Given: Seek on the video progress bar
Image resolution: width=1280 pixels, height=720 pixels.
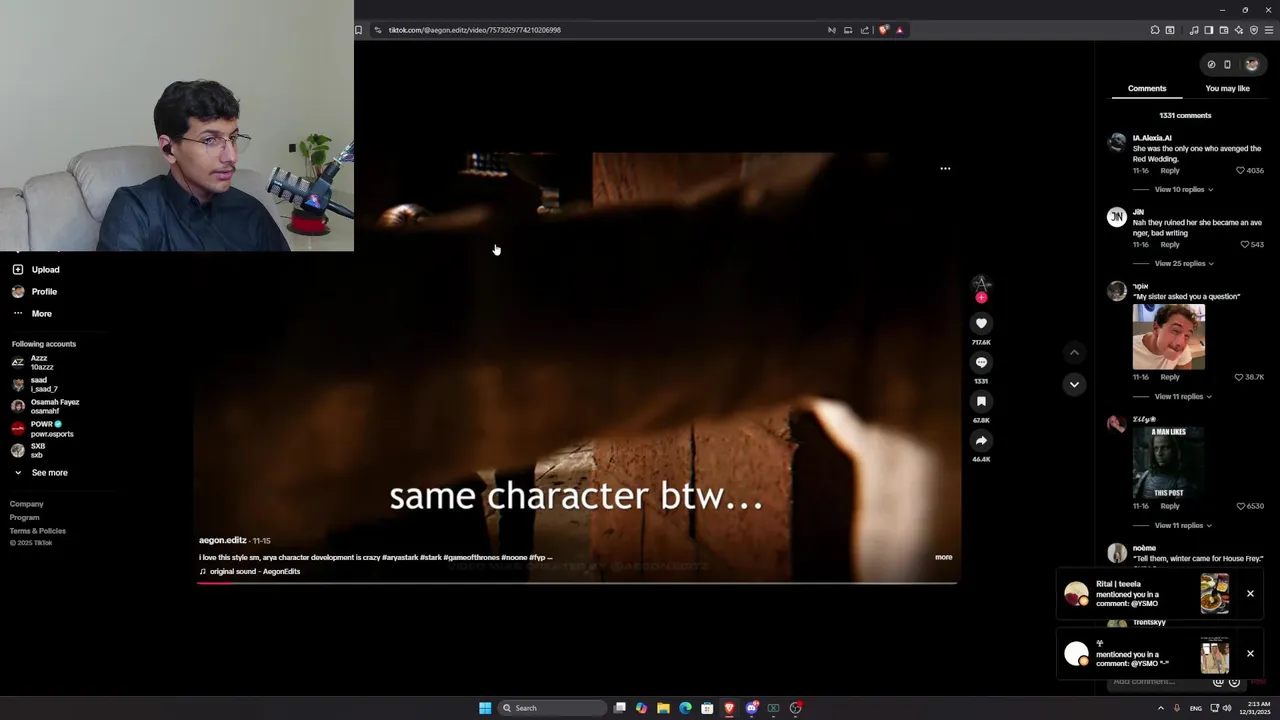Looking at the screenshot, I should pos(578,582).
